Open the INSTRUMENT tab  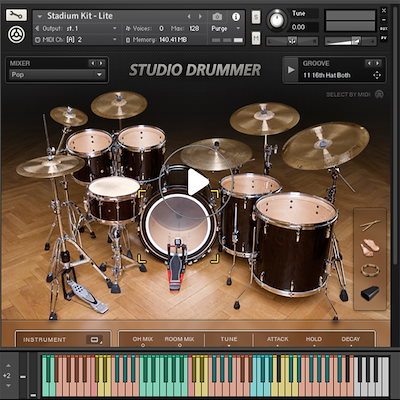[x=44, y=340]
